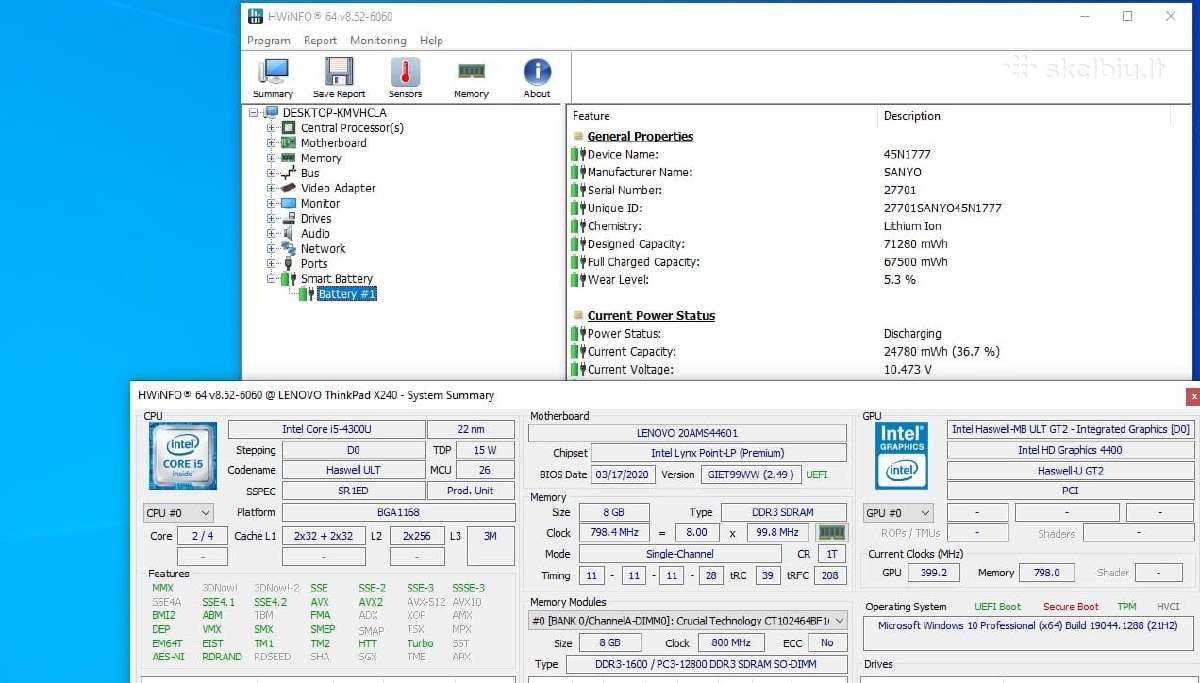Open the Monitoring menu
Screen dimensions: 1200x683
pyautogui.click(x=378, y=41)
